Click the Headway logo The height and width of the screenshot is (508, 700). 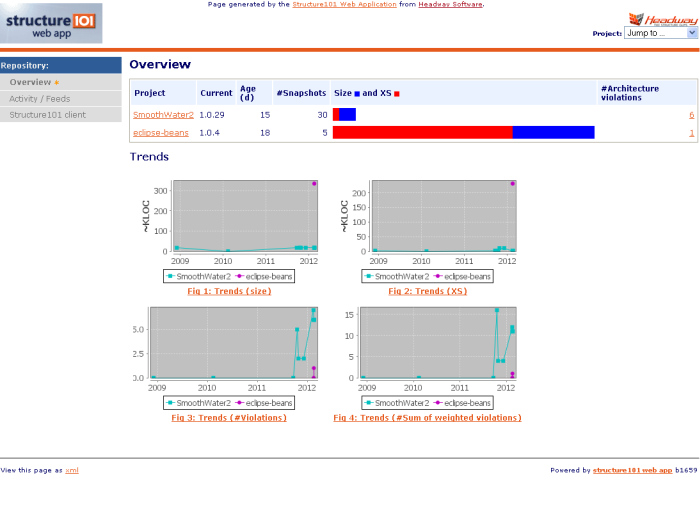(663, 20)
